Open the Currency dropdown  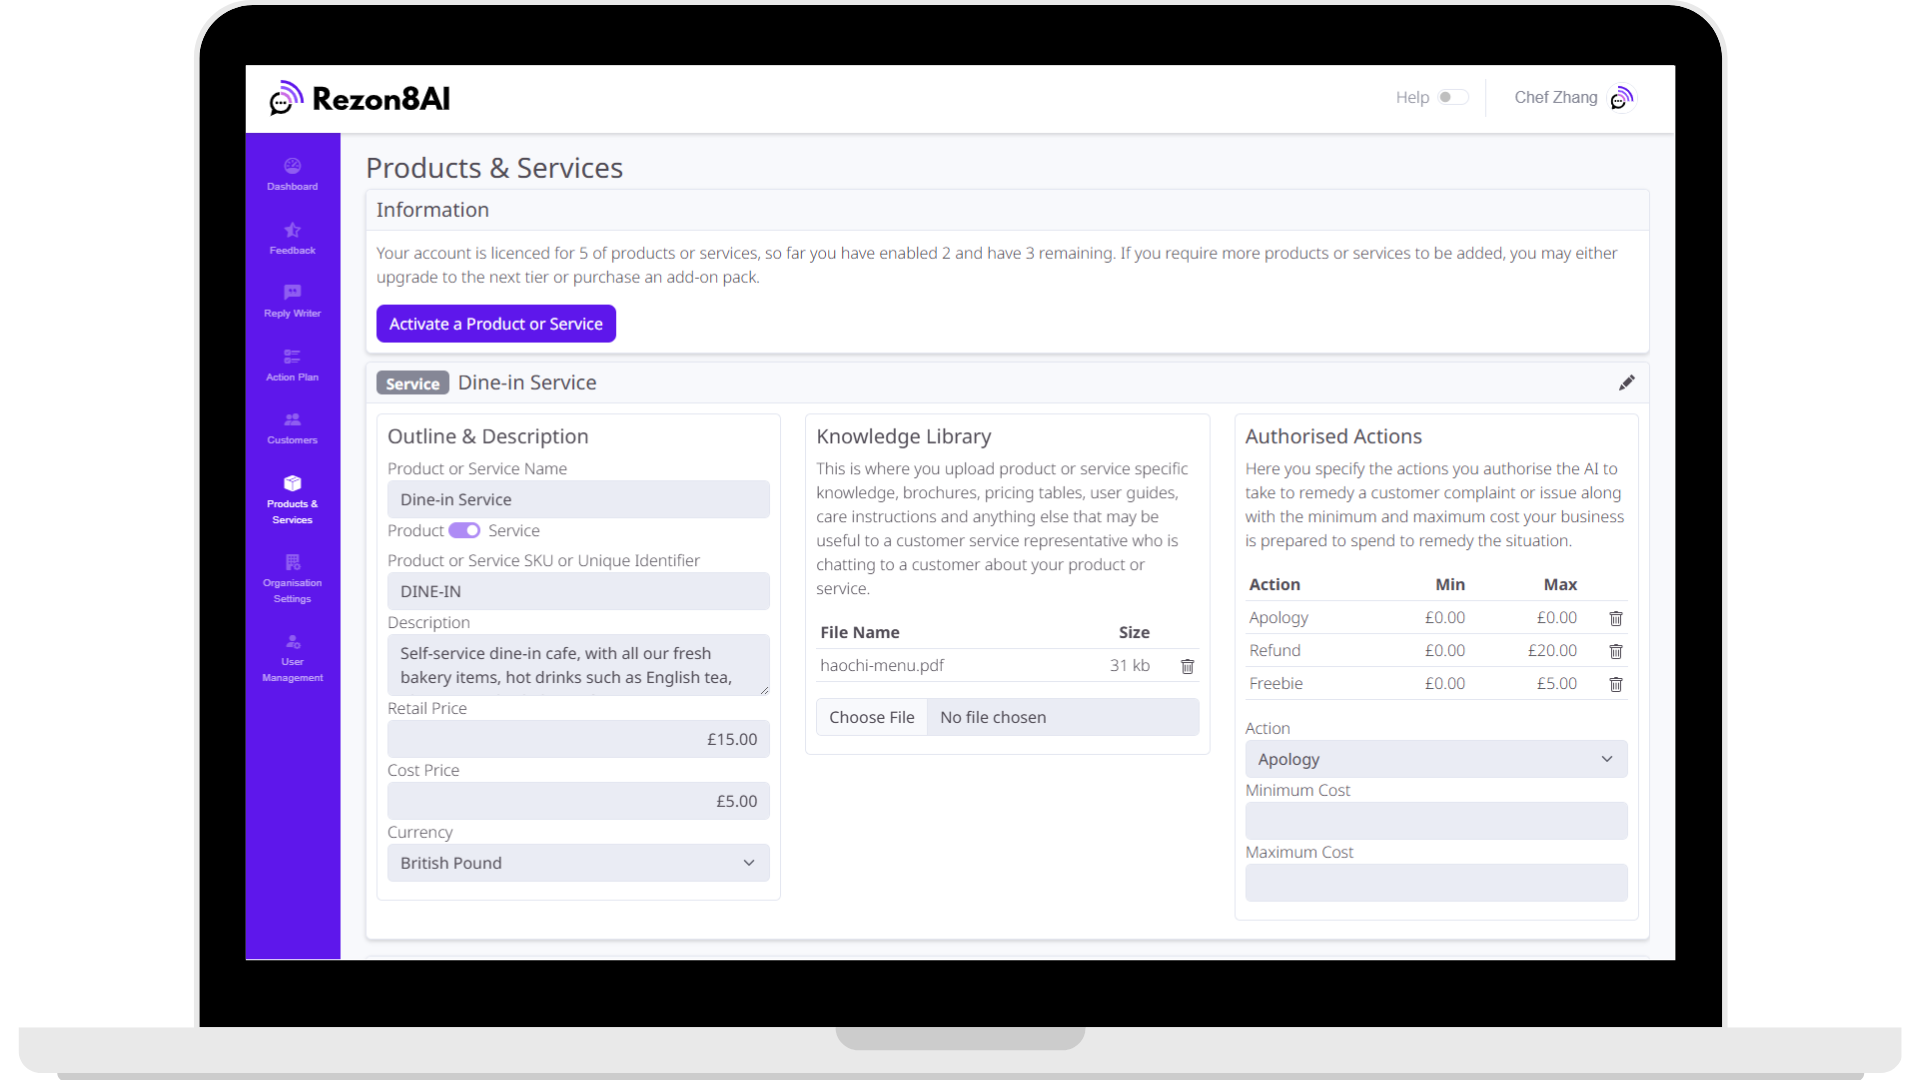pyautogui.click(x=578, y=862)
